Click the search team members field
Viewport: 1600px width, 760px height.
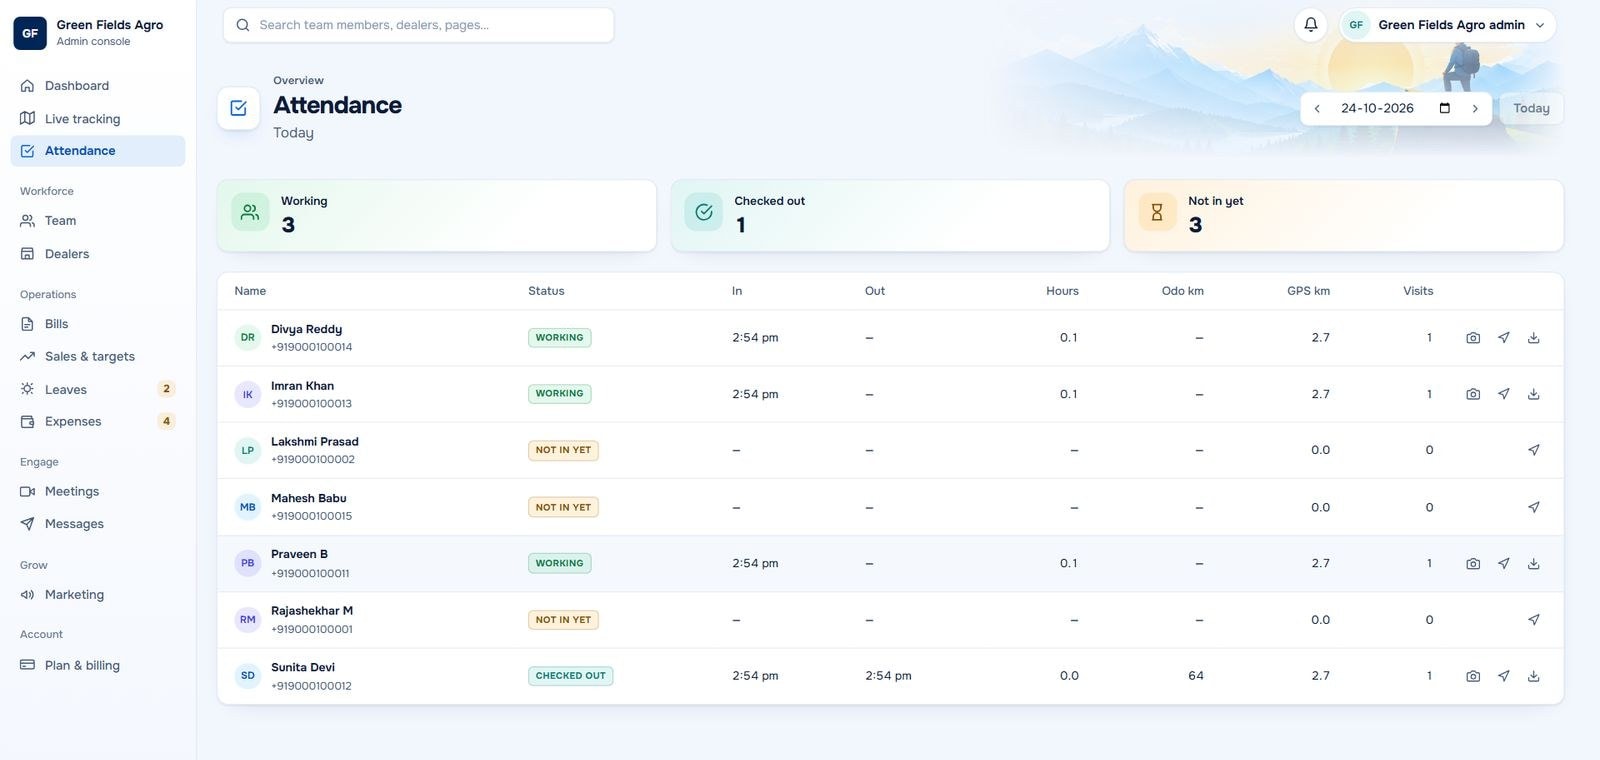[x=418, y=25]
